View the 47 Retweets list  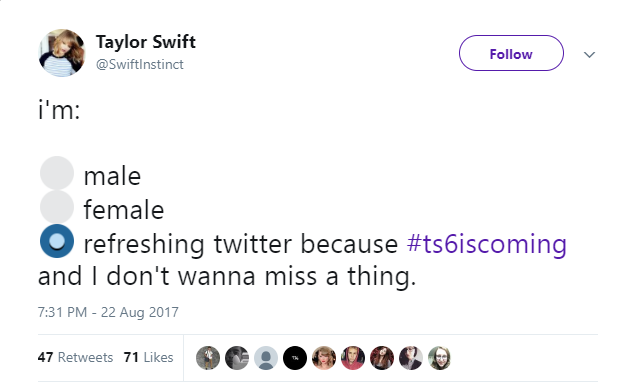[75, 357]
